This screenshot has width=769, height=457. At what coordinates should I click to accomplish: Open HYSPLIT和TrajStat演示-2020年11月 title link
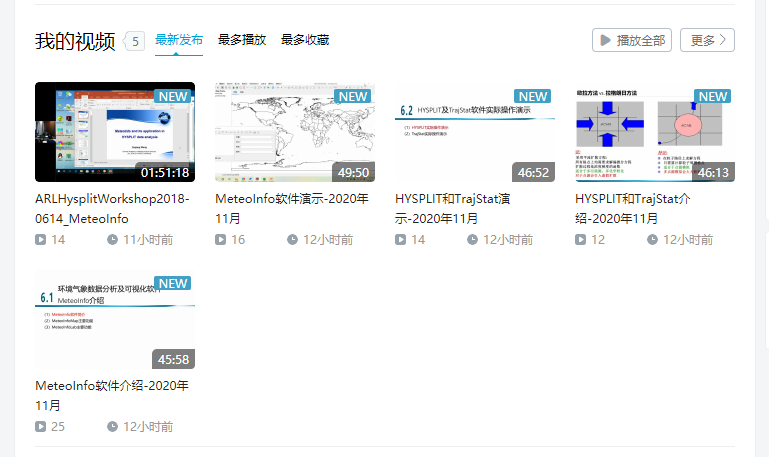[468, 208]
